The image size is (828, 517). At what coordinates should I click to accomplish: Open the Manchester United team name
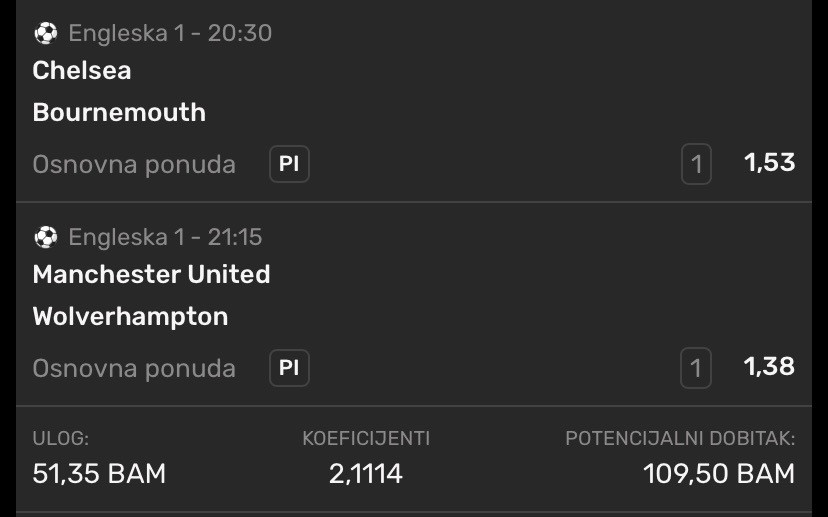(151, 274)
